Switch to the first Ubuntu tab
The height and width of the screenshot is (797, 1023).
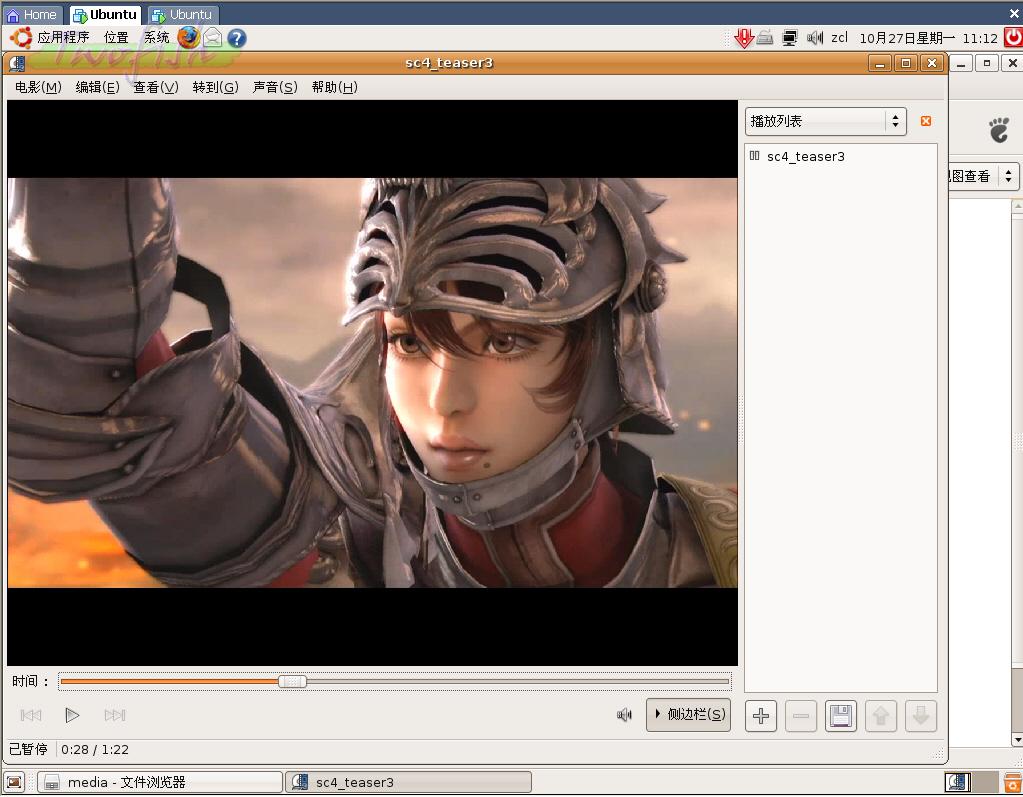pyautogui.click(x=106, y=14)
